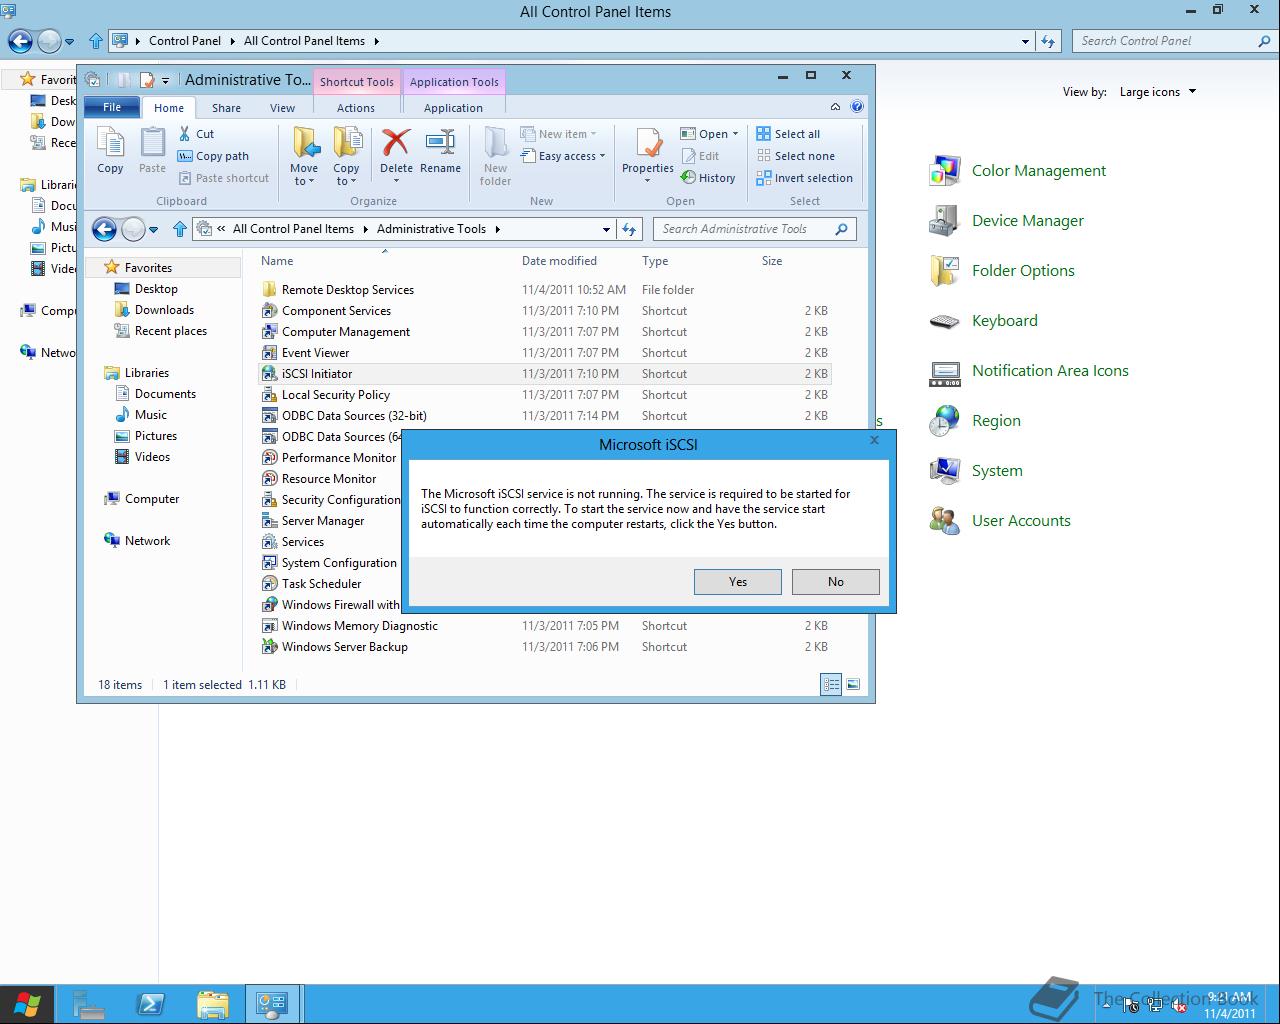The height and width of the screenshot is (1024, 1280).
Task: Close the Microsoft iSCSI dialog
Action: pos(874,440)
